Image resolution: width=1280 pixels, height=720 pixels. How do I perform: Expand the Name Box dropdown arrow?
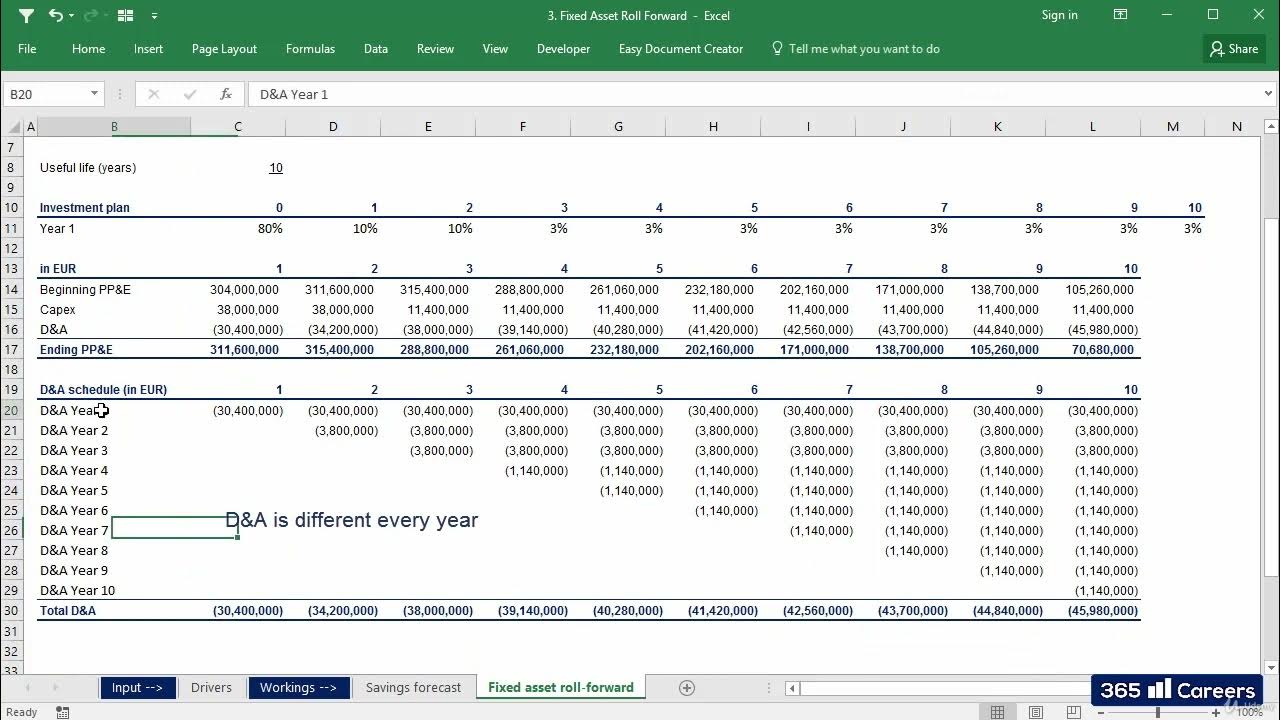tap(95, 94)
